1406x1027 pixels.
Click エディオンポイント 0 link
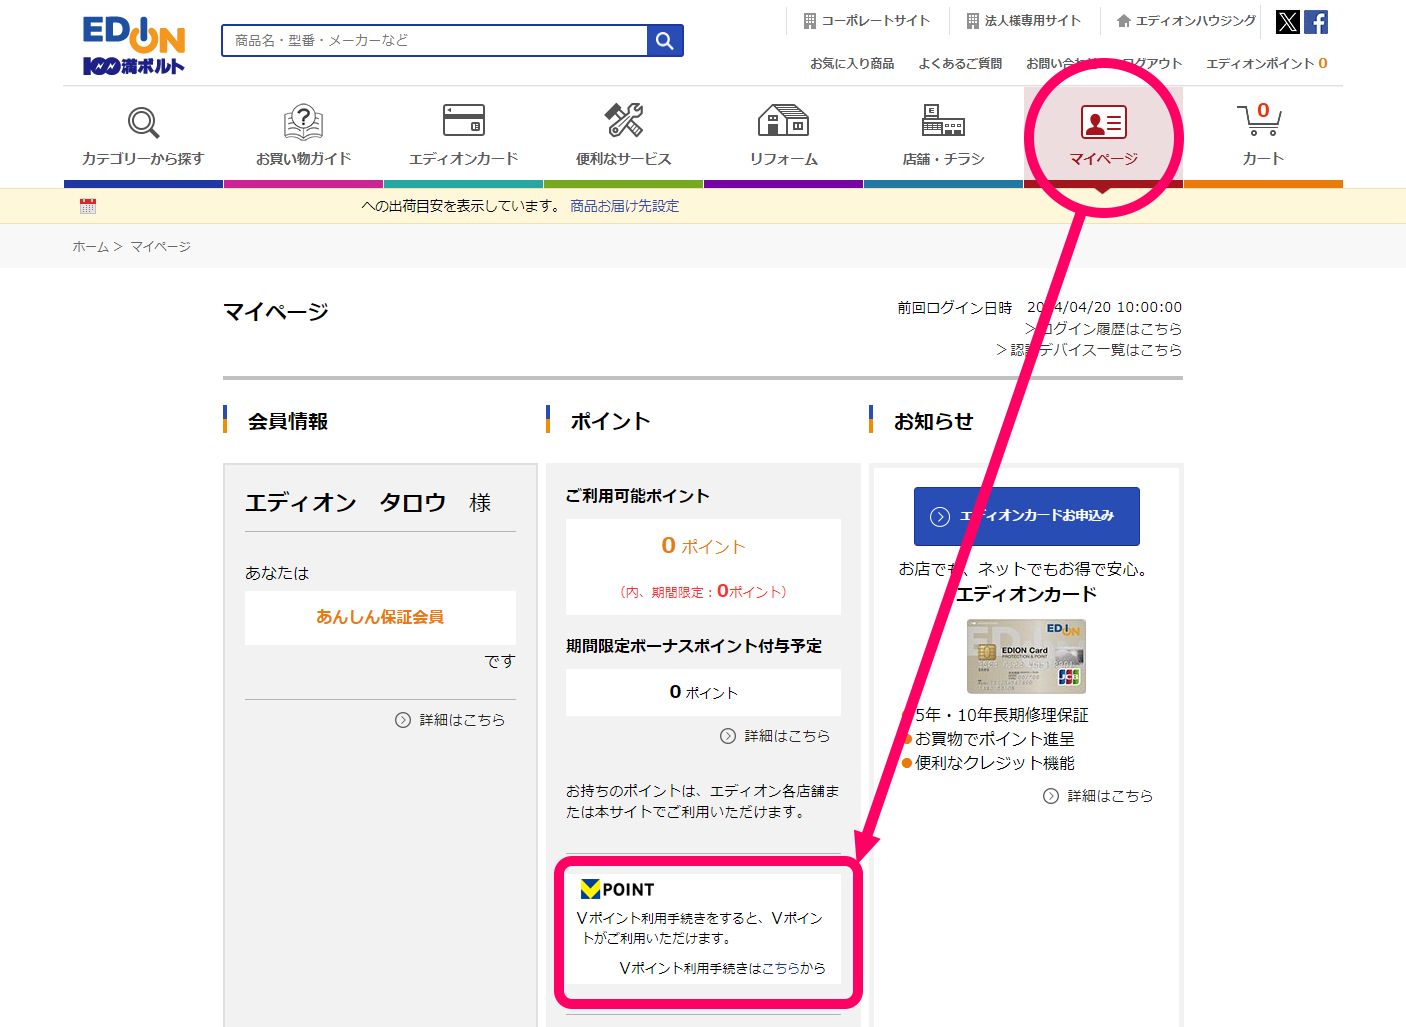tap(1266, 63)
